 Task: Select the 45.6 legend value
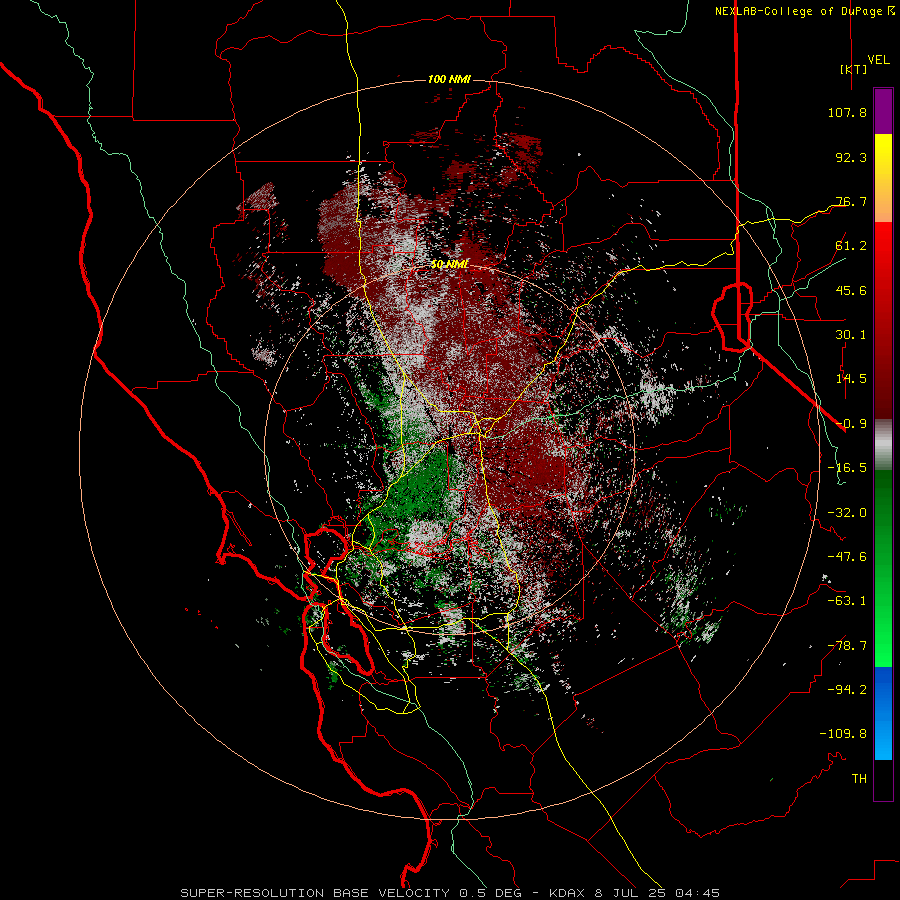(851, 290)
